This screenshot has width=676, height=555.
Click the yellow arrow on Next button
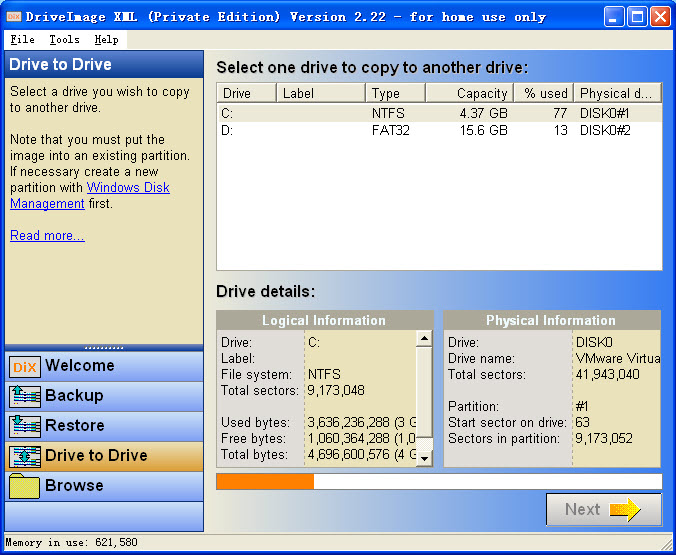pos(624,510)
